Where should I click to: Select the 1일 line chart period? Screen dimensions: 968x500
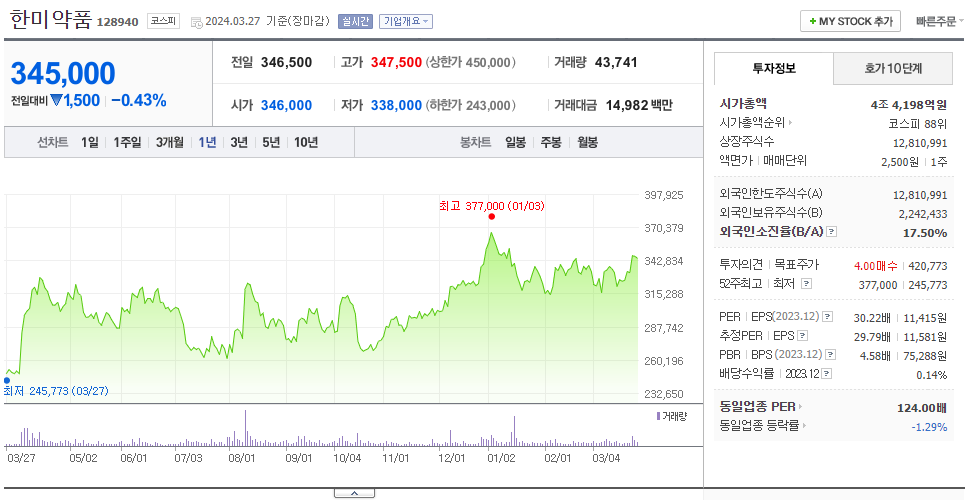90,143
